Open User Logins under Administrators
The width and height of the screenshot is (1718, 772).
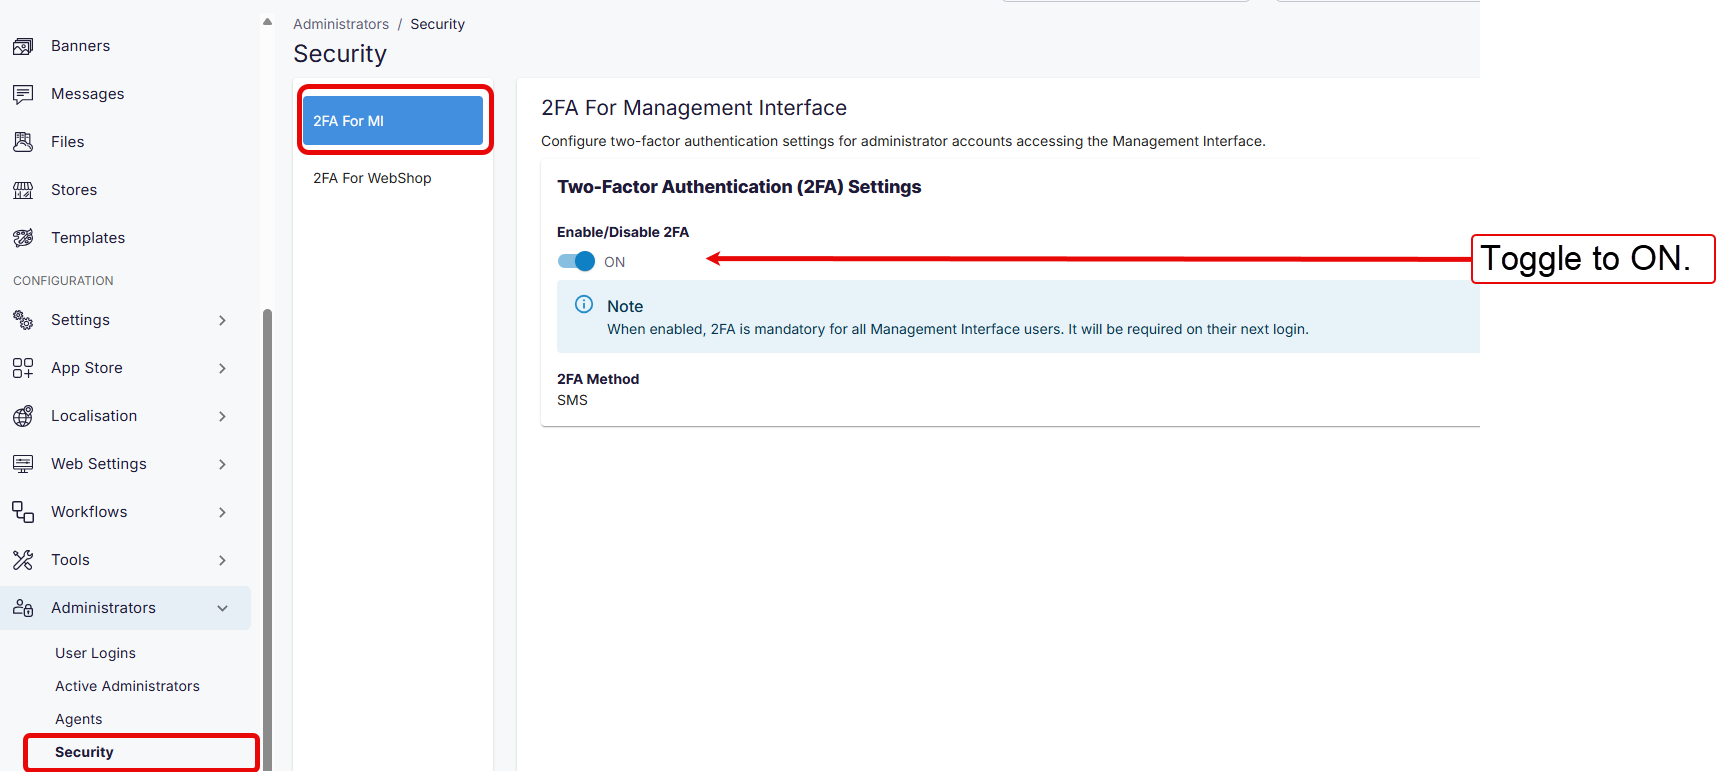point(95,653)
